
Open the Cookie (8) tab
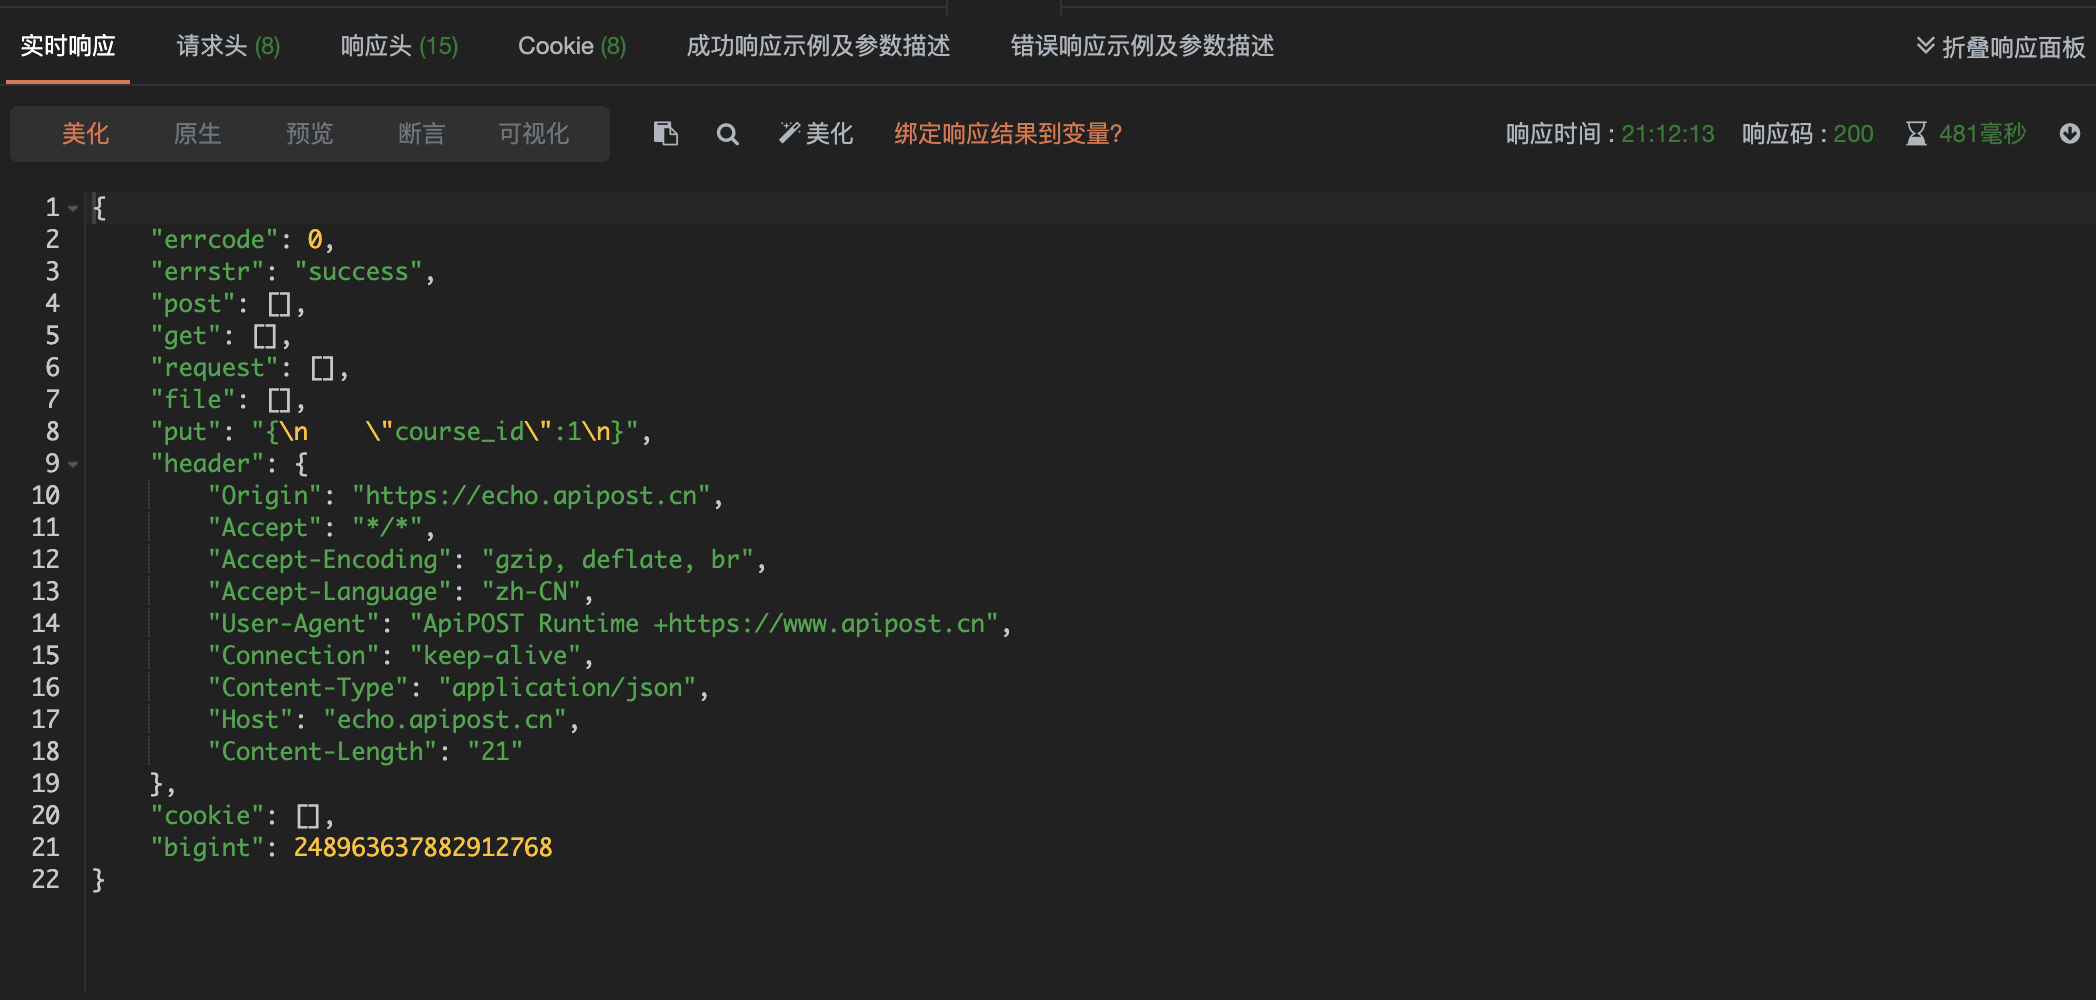pos(572,46)
